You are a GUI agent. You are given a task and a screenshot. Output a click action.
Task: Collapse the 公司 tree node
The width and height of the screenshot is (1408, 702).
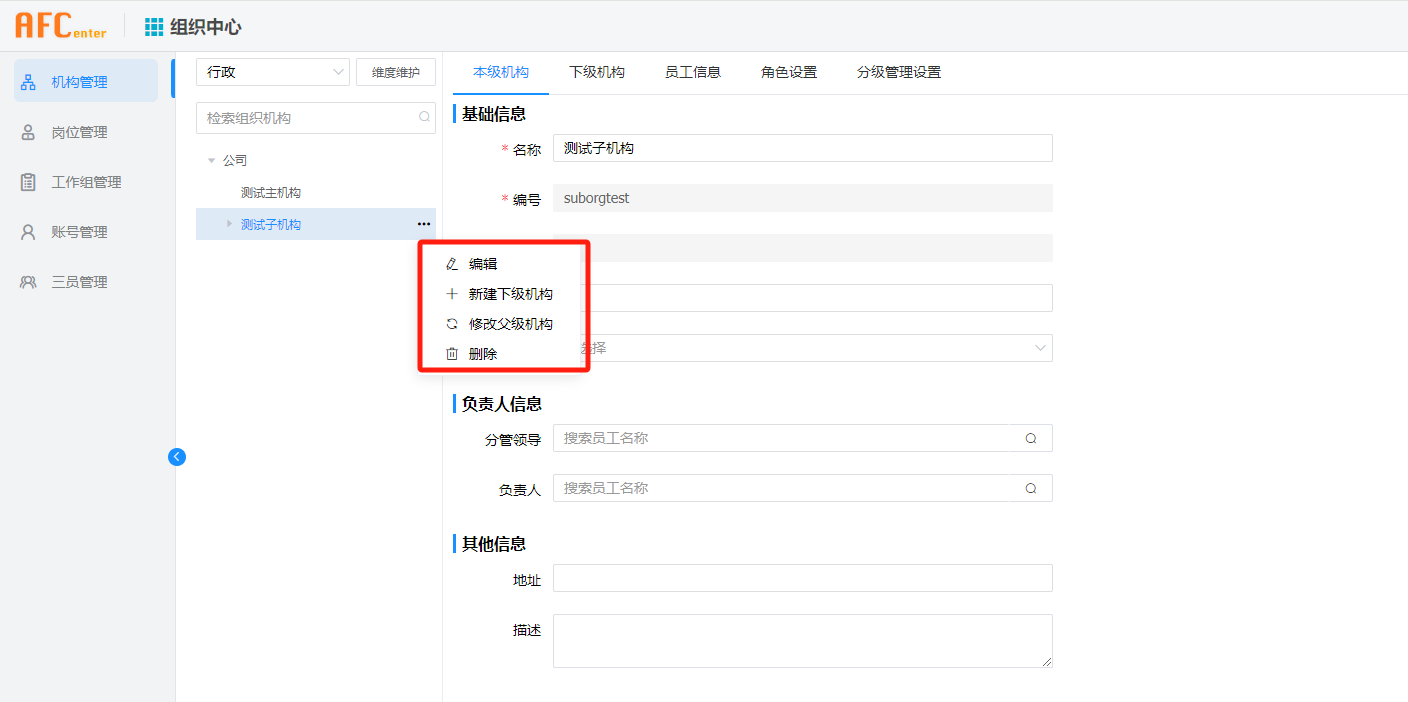(211, 160)
